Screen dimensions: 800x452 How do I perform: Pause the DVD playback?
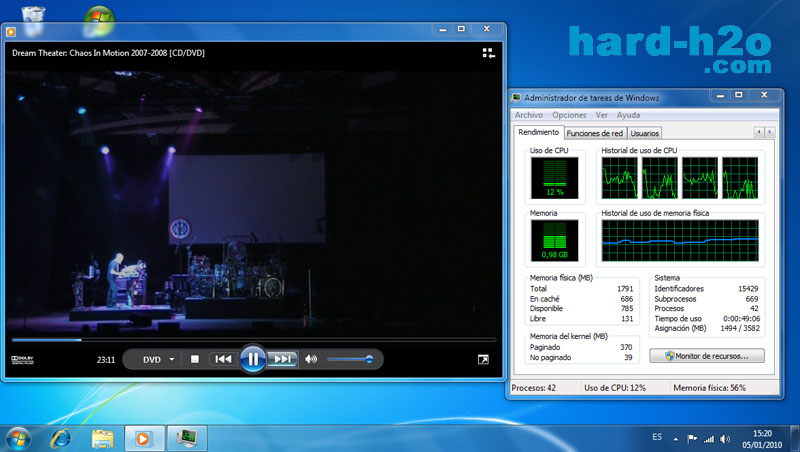point(253,358)
